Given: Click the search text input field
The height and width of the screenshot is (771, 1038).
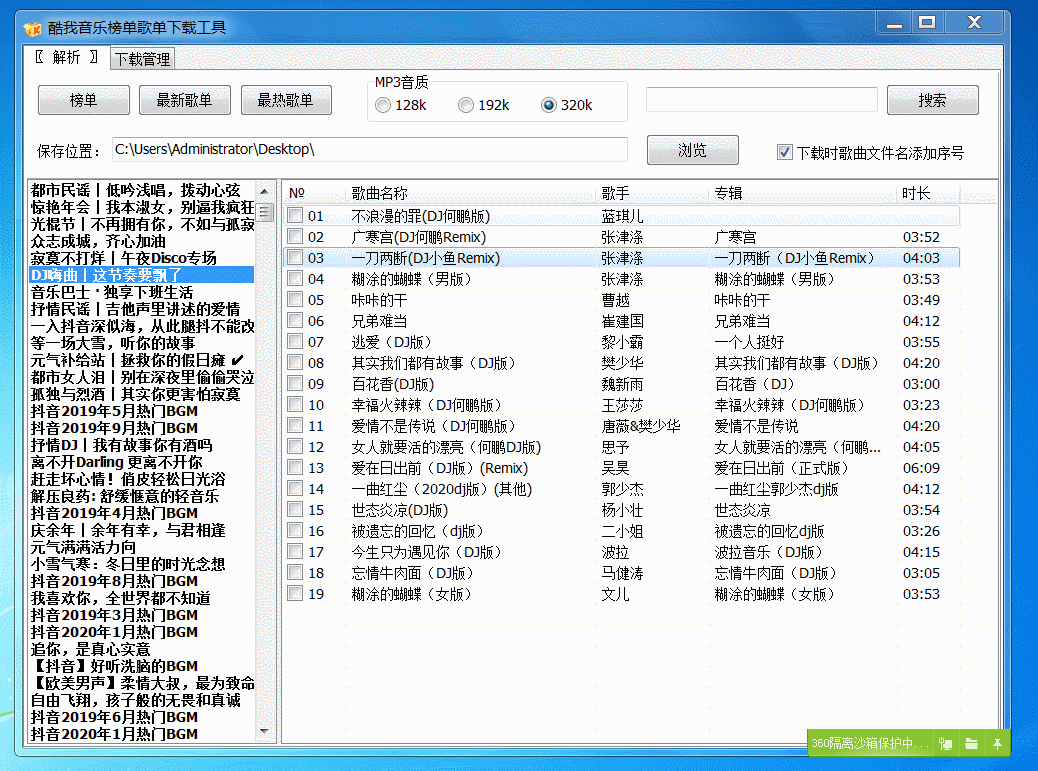Looking at the screenshot, I should click(761, 100).
